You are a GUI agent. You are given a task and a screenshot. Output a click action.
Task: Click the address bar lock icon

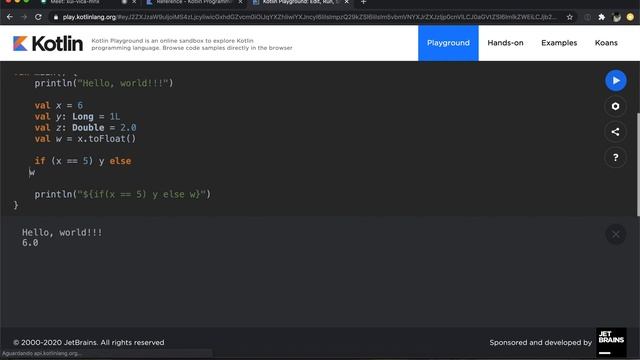[x=56, y=17]
